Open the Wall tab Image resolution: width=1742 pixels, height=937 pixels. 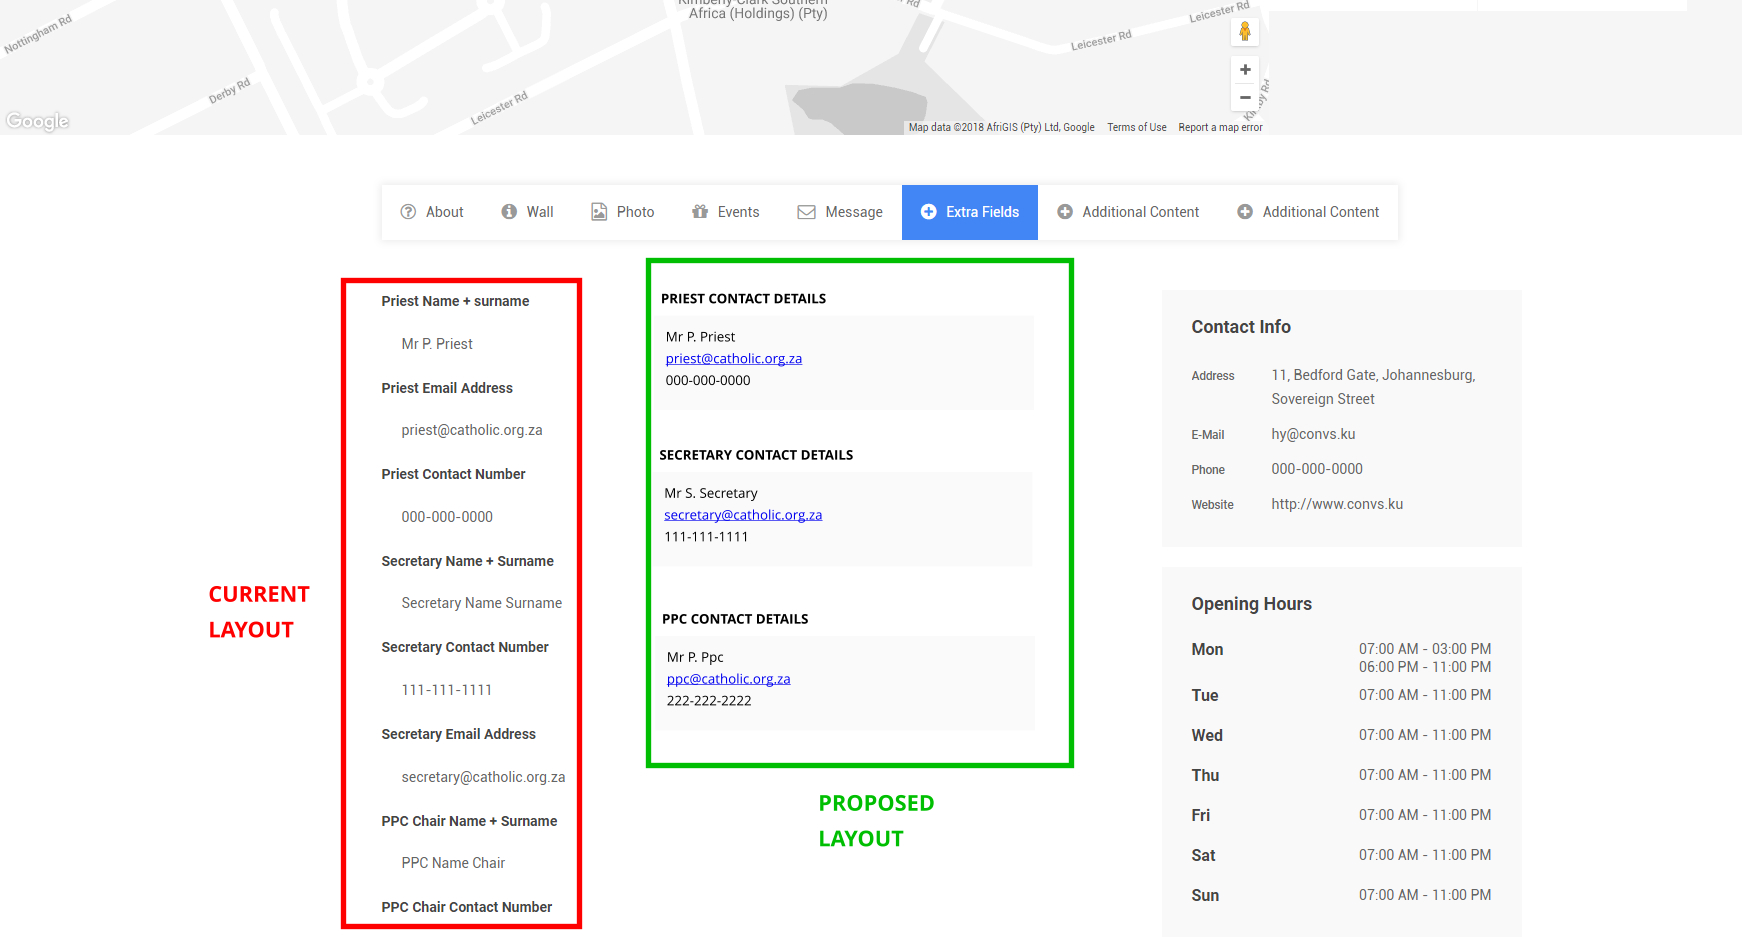click(538, 211)
